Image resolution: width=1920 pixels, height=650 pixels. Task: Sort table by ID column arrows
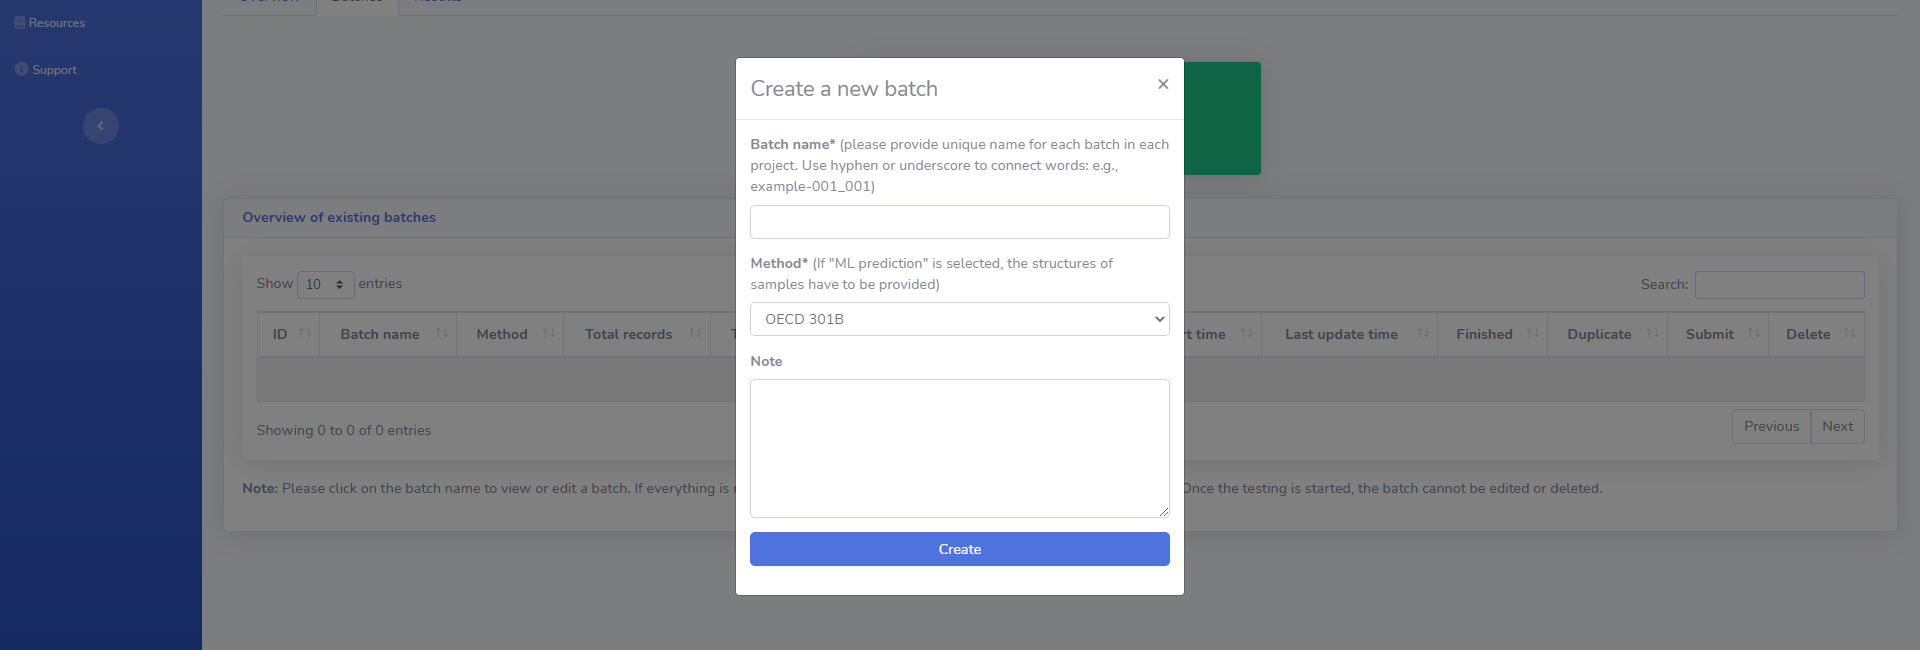coord(305,333)
